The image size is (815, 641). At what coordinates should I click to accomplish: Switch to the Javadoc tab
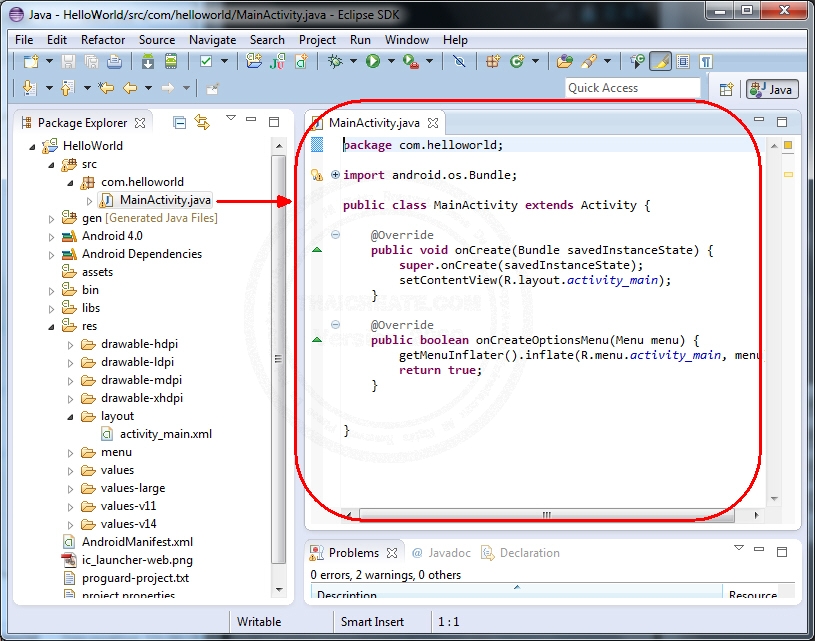tap(448, 552)
